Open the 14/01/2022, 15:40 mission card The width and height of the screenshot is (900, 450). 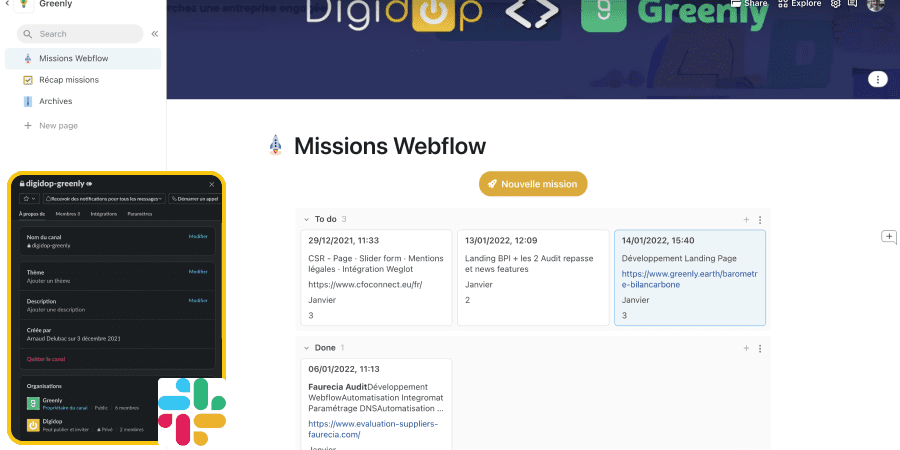[690, 278]
